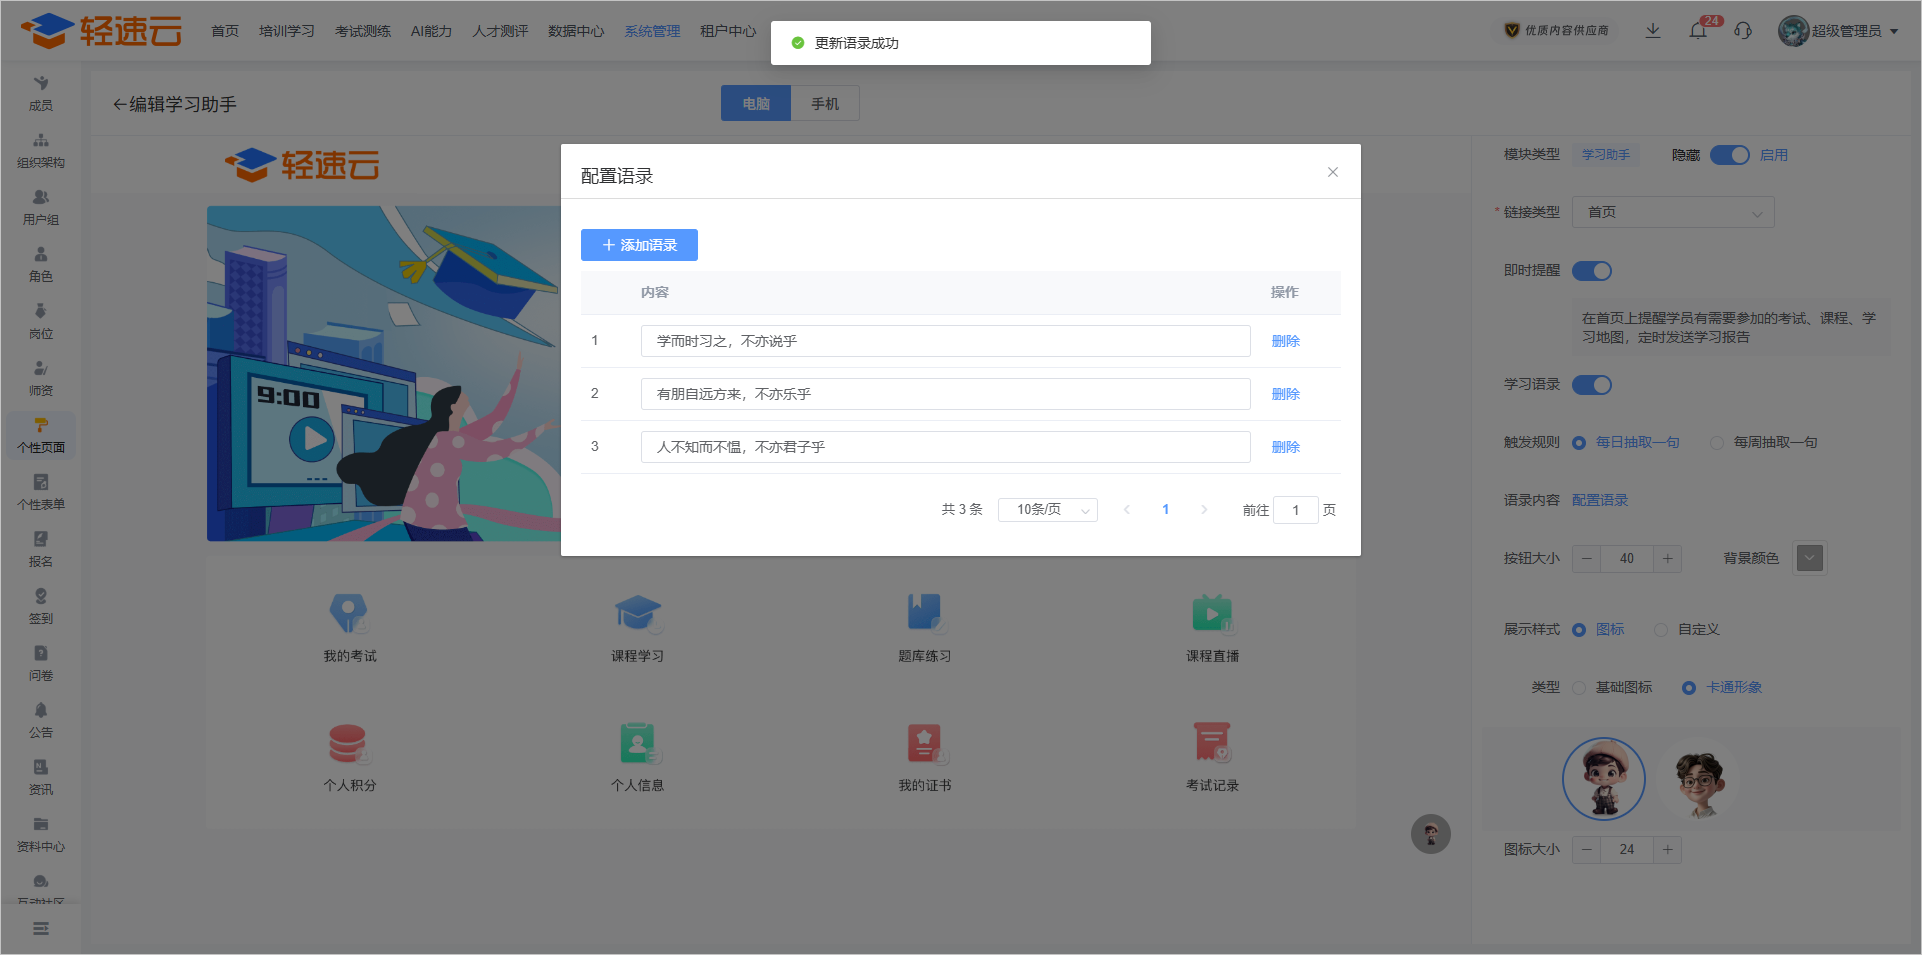The height and width of the screenshot is (955, 1922).
Task: Open the 背景颜色 color picker
Action: (1809, 558)
